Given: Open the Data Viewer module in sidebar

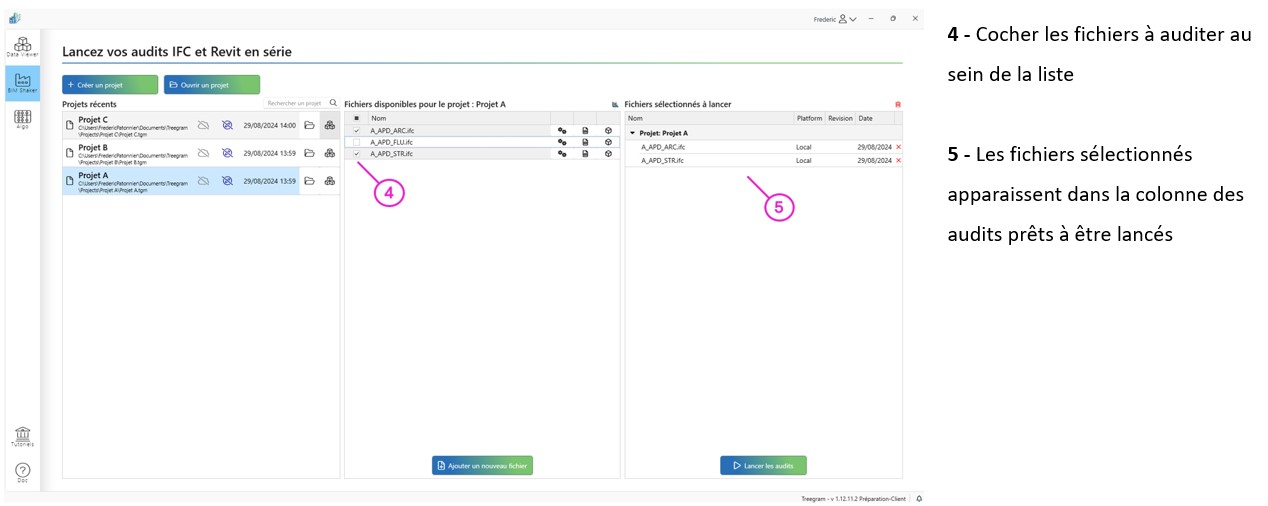Looking at the screenshot, I should [22, 46].
